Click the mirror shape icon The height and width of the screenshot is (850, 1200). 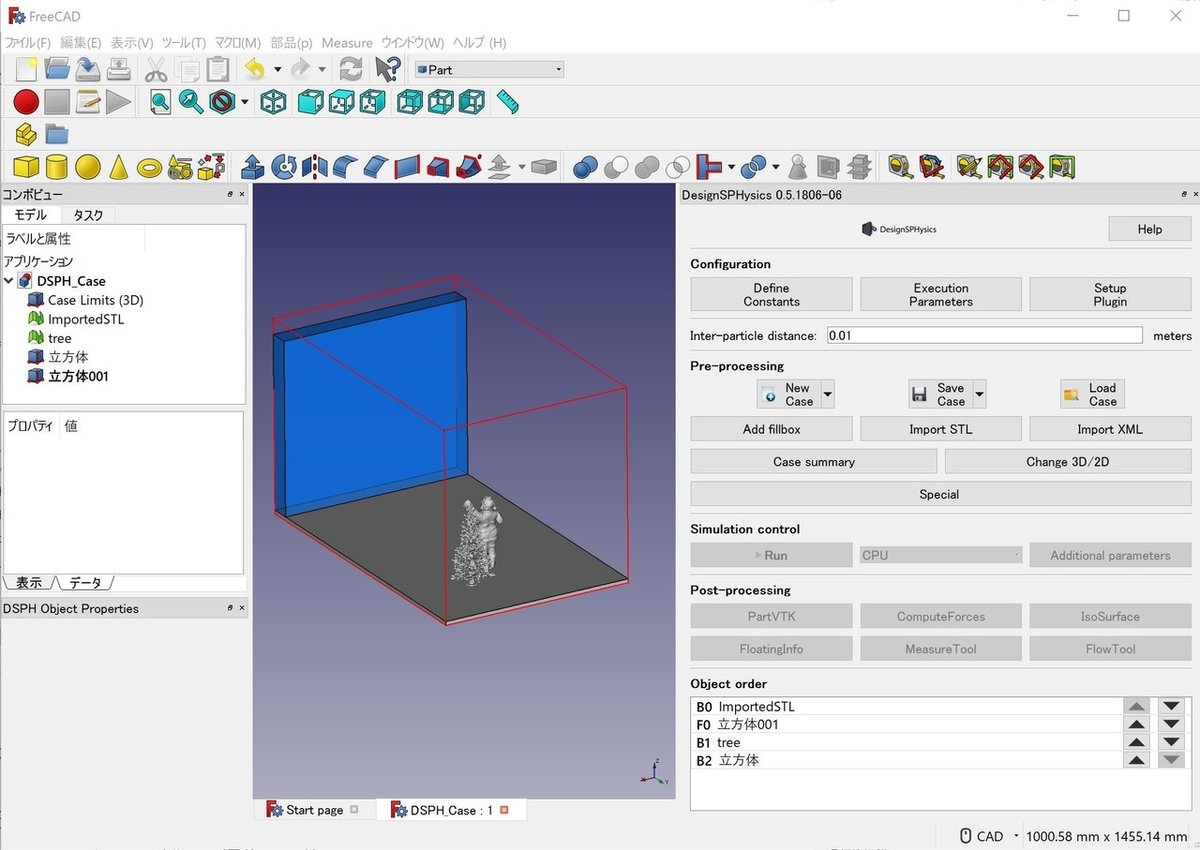(314, 167)
